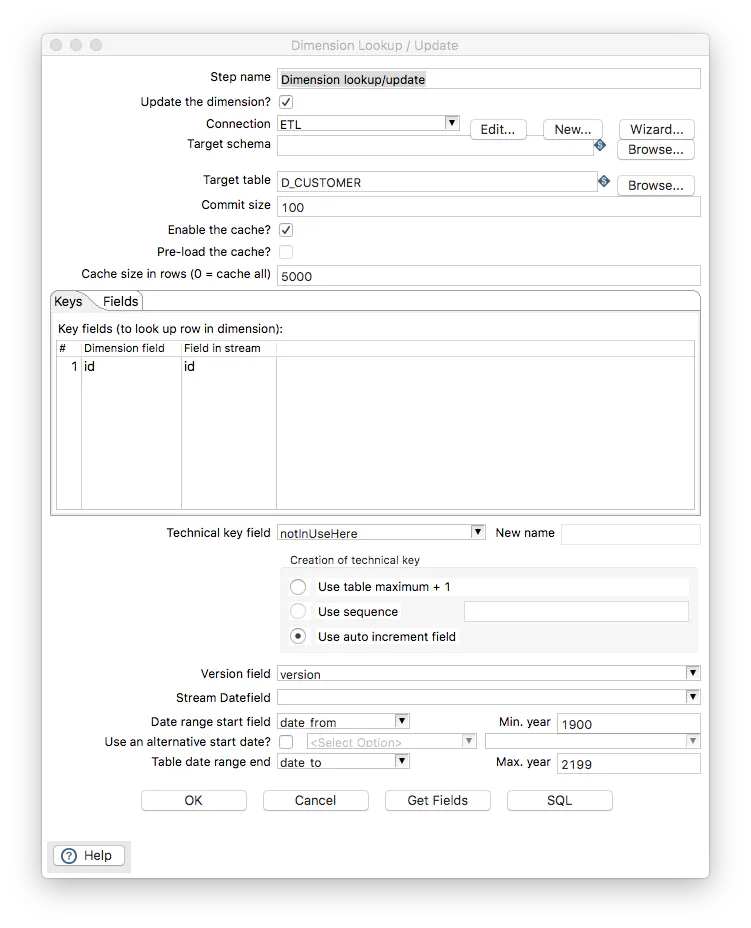Select Use auto increment field radio

(298, 636)
